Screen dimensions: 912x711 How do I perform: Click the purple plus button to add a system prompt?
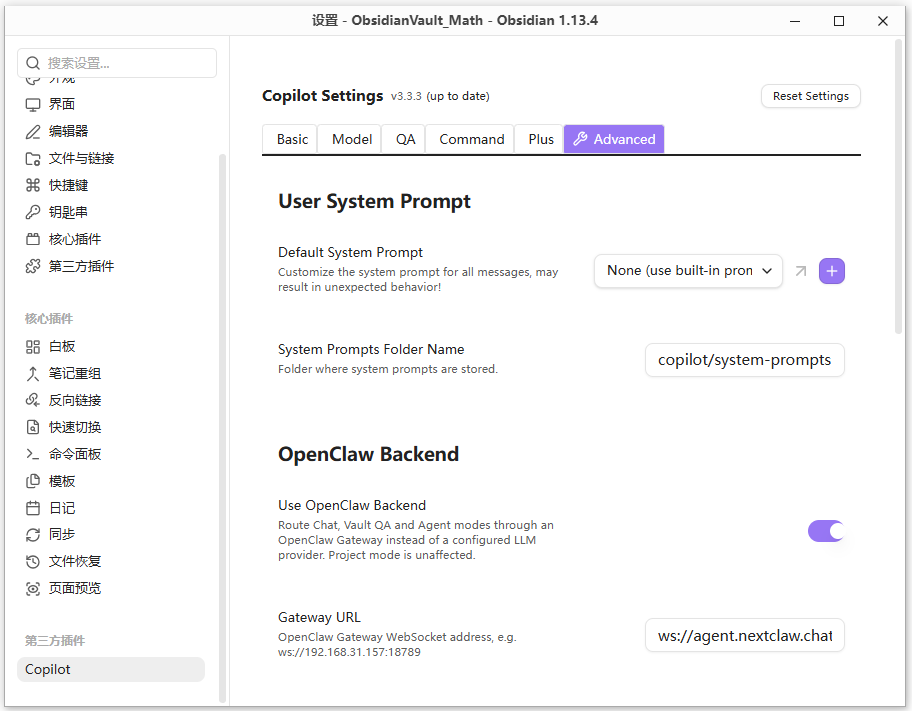coord(832,271)
